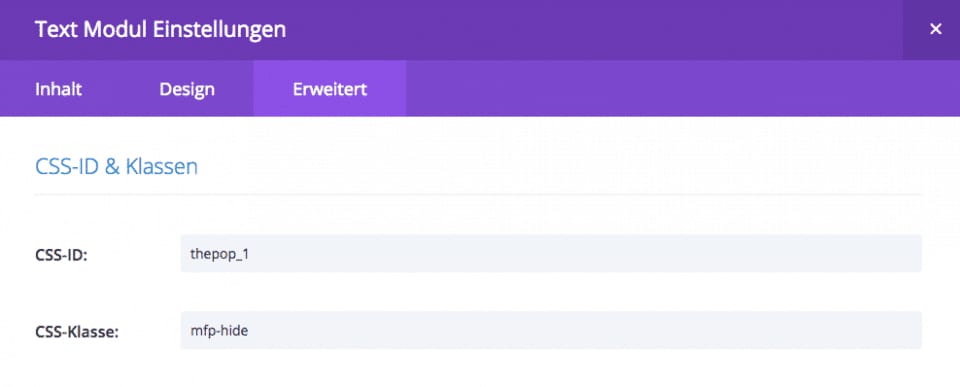Close the Text Modul Einstellungen dialog
960x387 pixels.
935,29
